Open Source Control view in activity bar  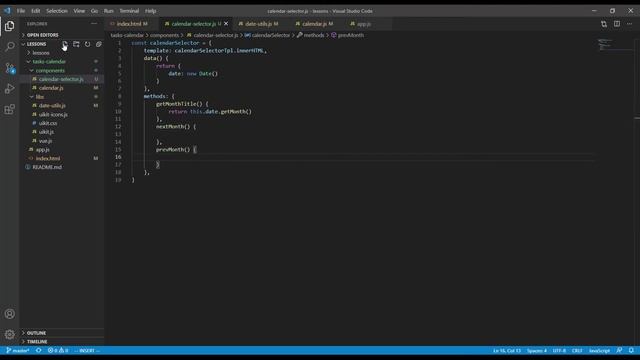tap(9, 68)
